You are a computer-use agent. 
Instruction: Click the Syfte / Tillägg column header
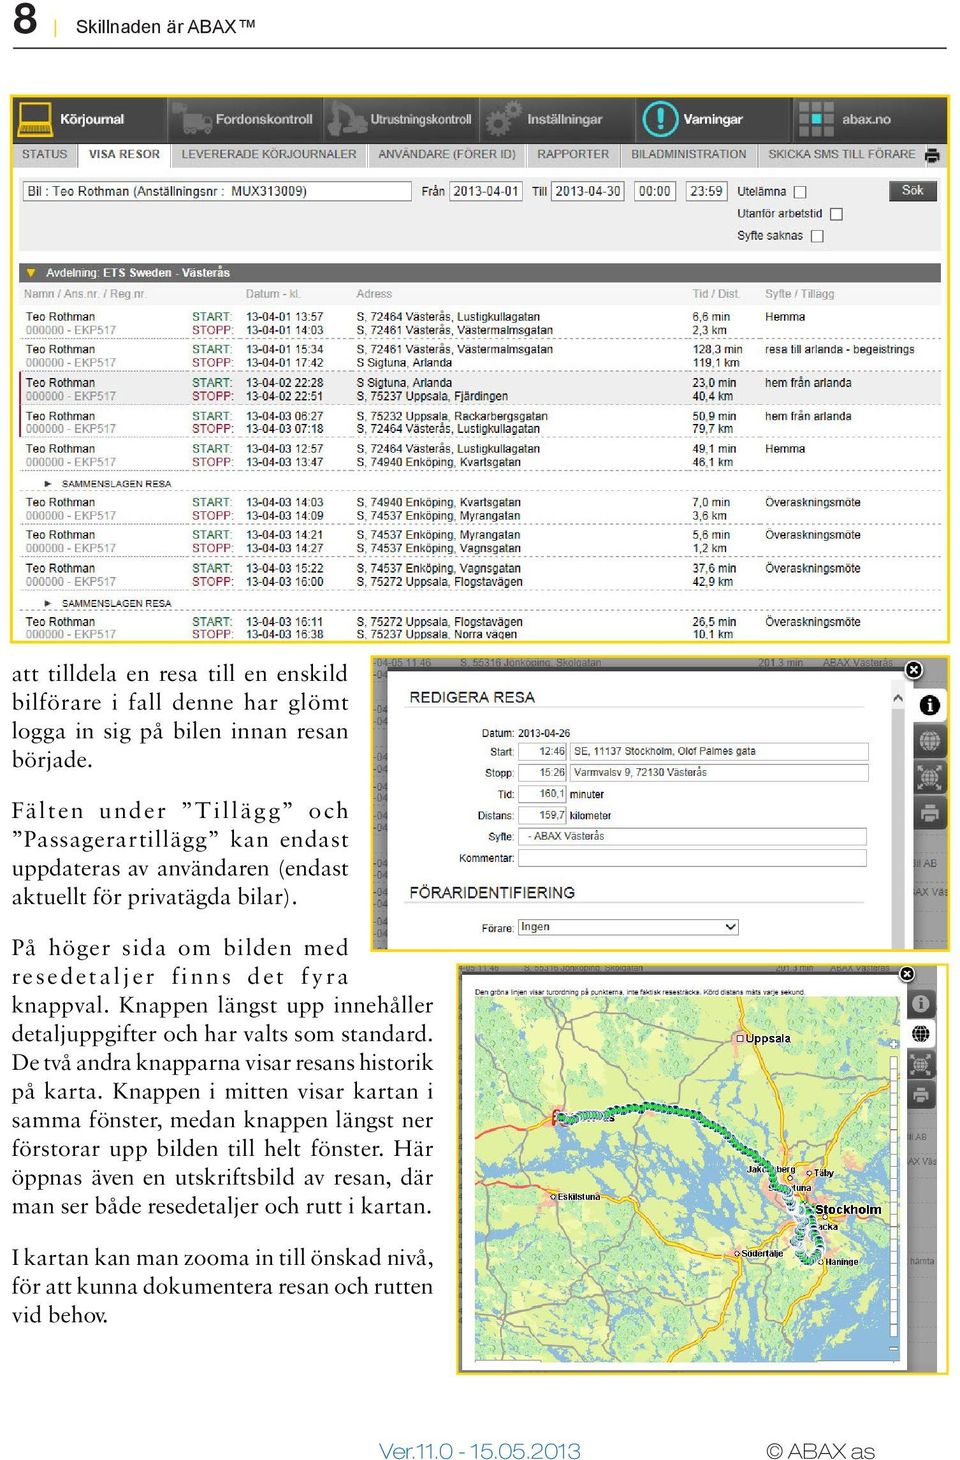[x=799, y=294]
